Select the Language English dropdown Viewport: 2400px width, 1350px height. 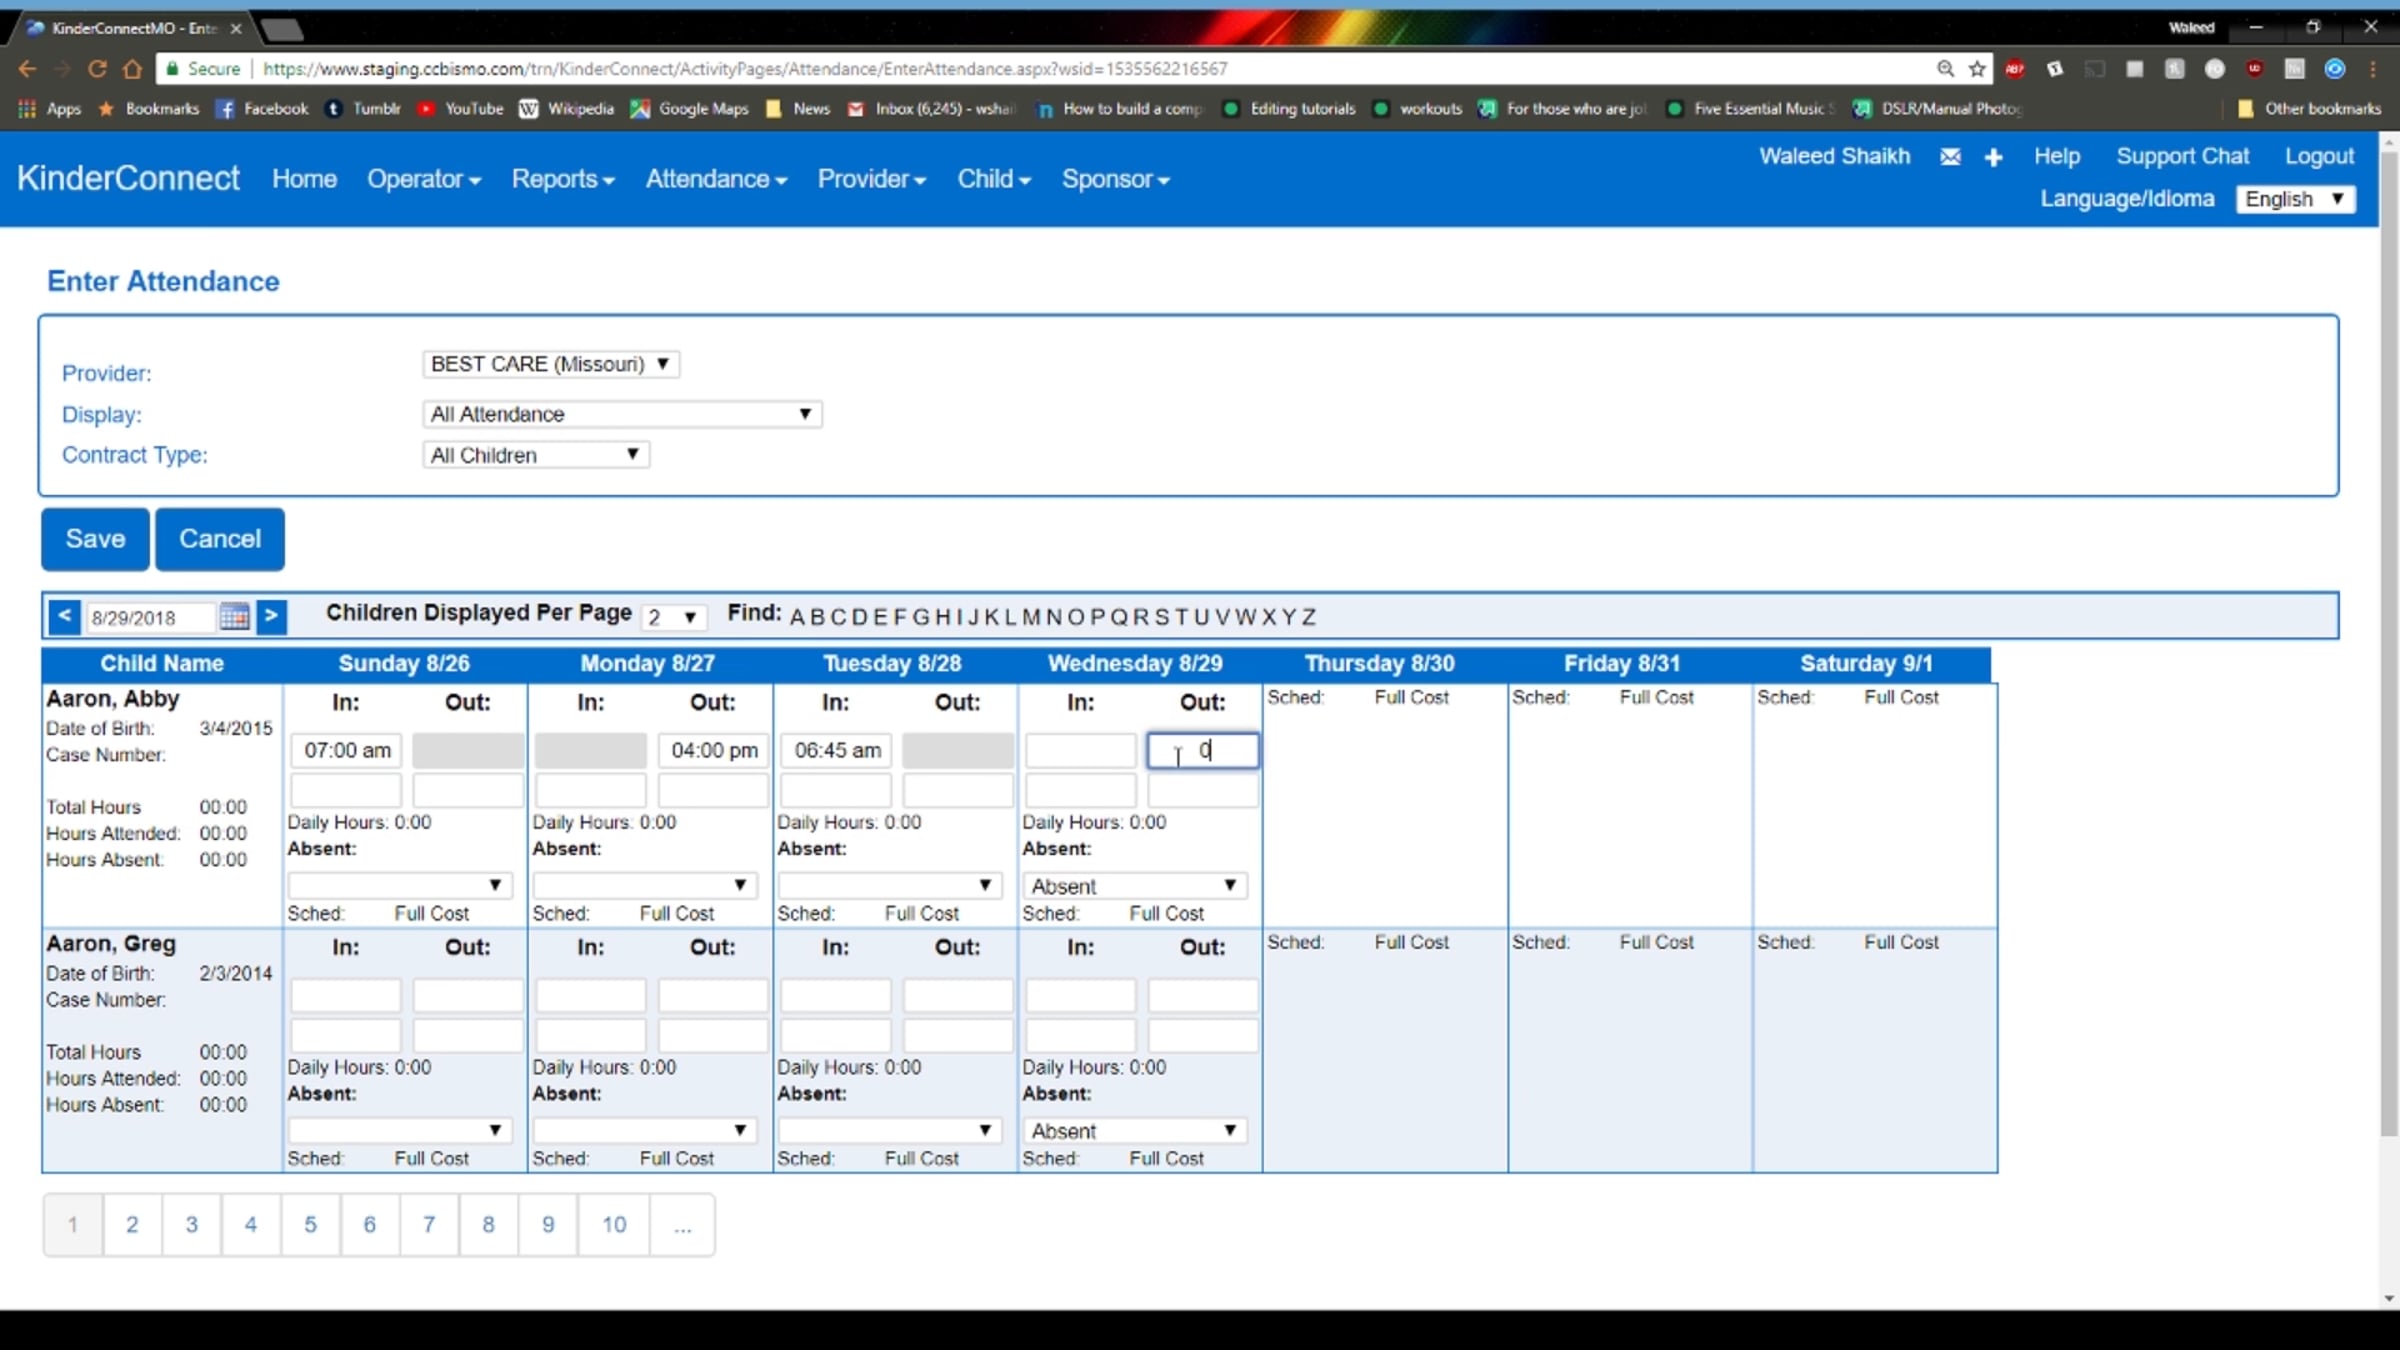pos(2295,199)
